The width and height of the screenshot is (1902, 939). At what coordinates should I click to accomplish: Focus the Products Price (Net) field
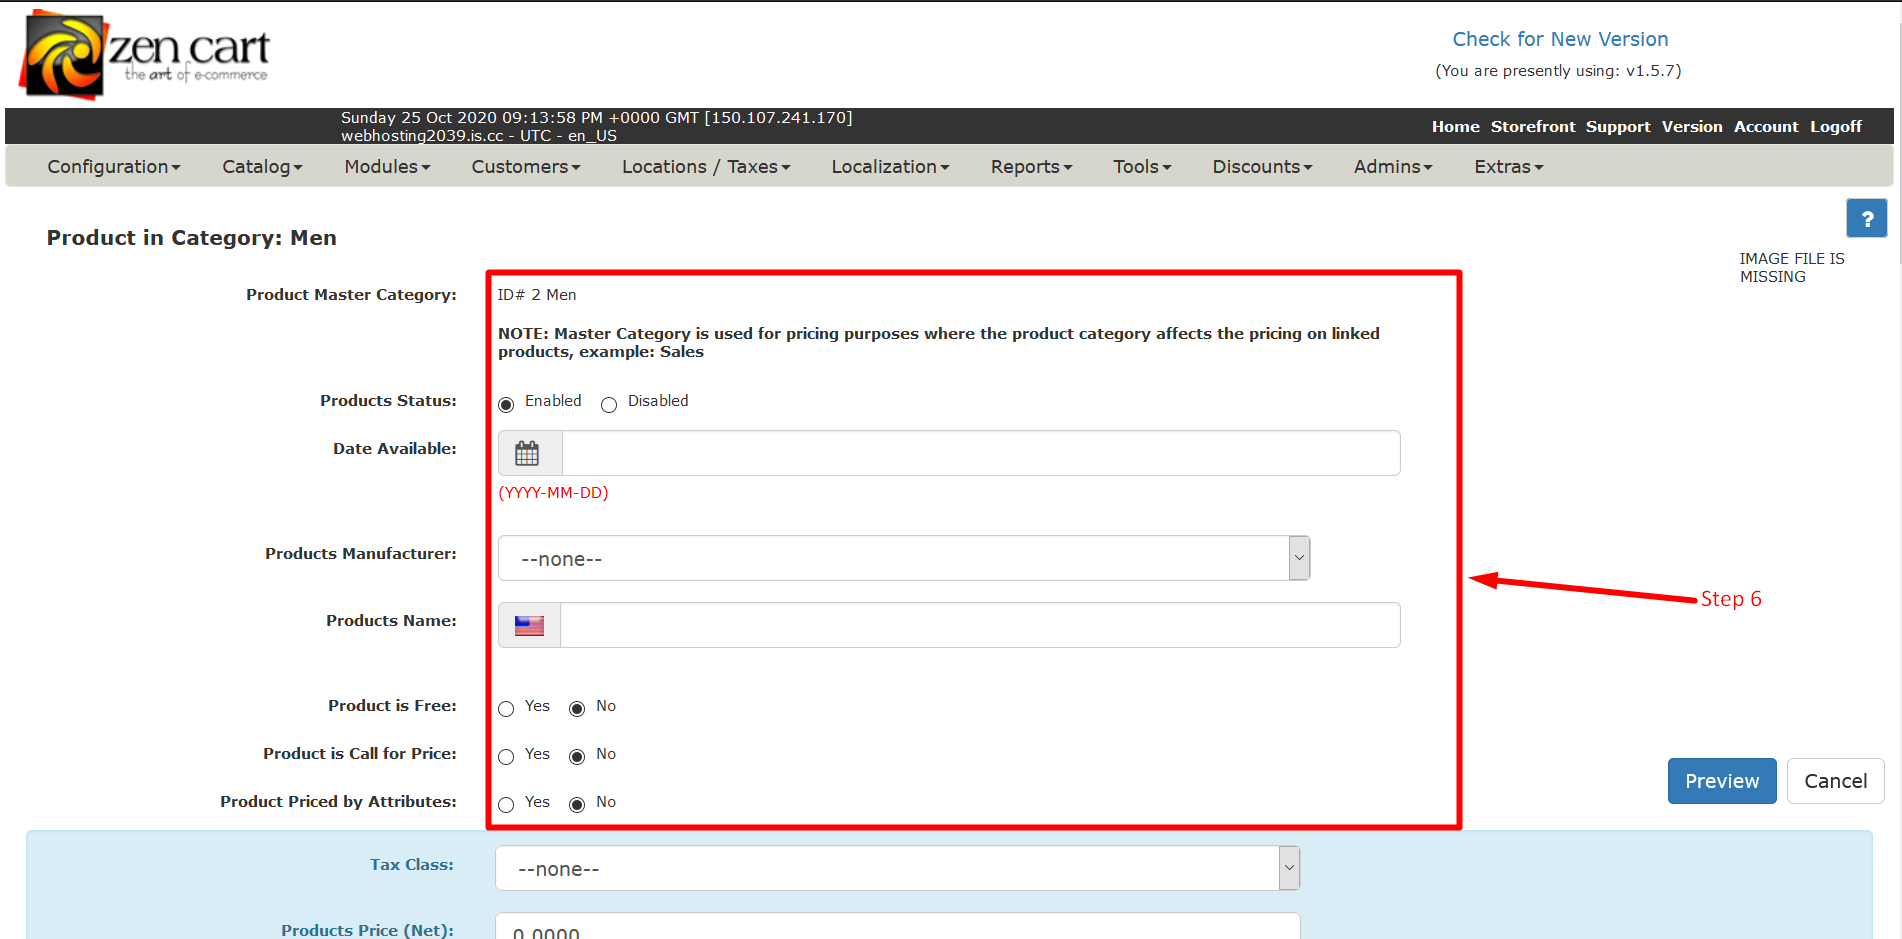(897, 926)
